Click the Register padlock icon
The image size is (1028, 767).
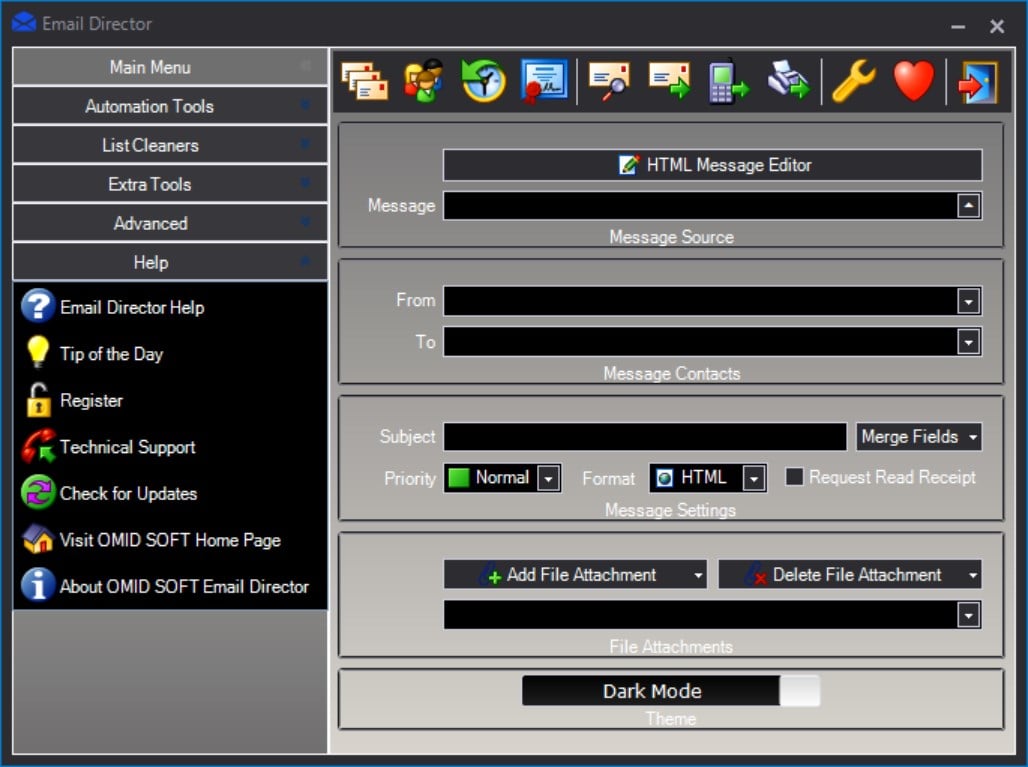tap(38, 400)
